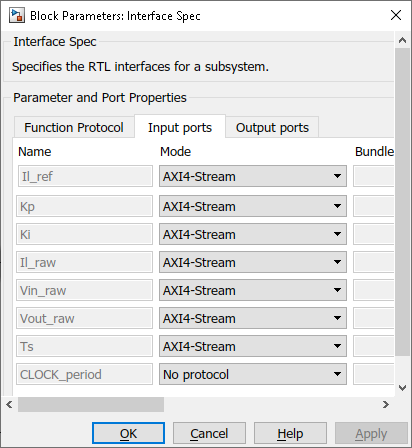Click the vertical scrollbar down arrow
Screen dimensions: 412x448
[402, 388]
